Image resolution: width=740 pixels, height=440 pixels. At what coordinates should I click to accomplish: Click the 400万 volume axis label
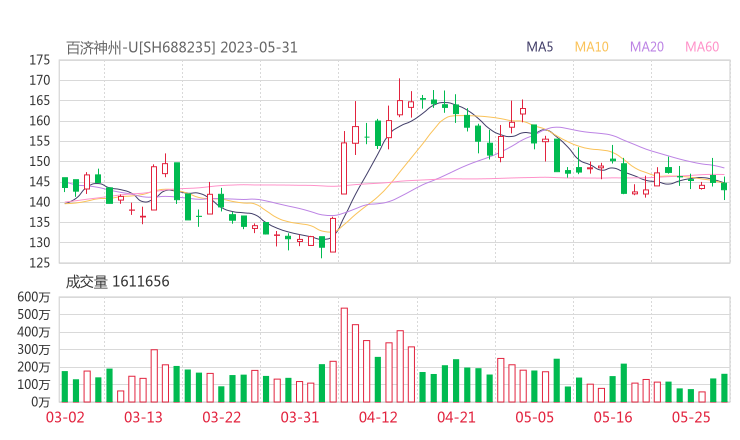[34, 332]
